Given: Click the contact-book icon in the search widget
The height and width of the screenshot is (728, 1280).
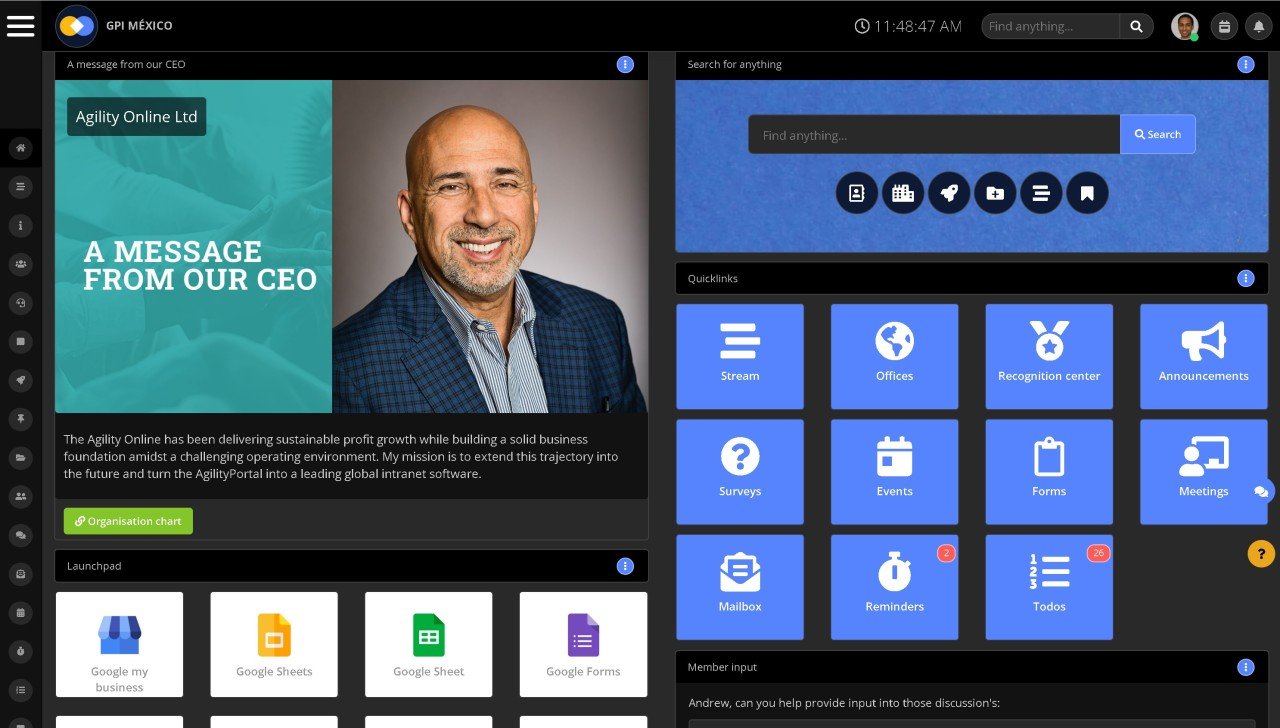Looking at the screenshot, I should point(857,193).
